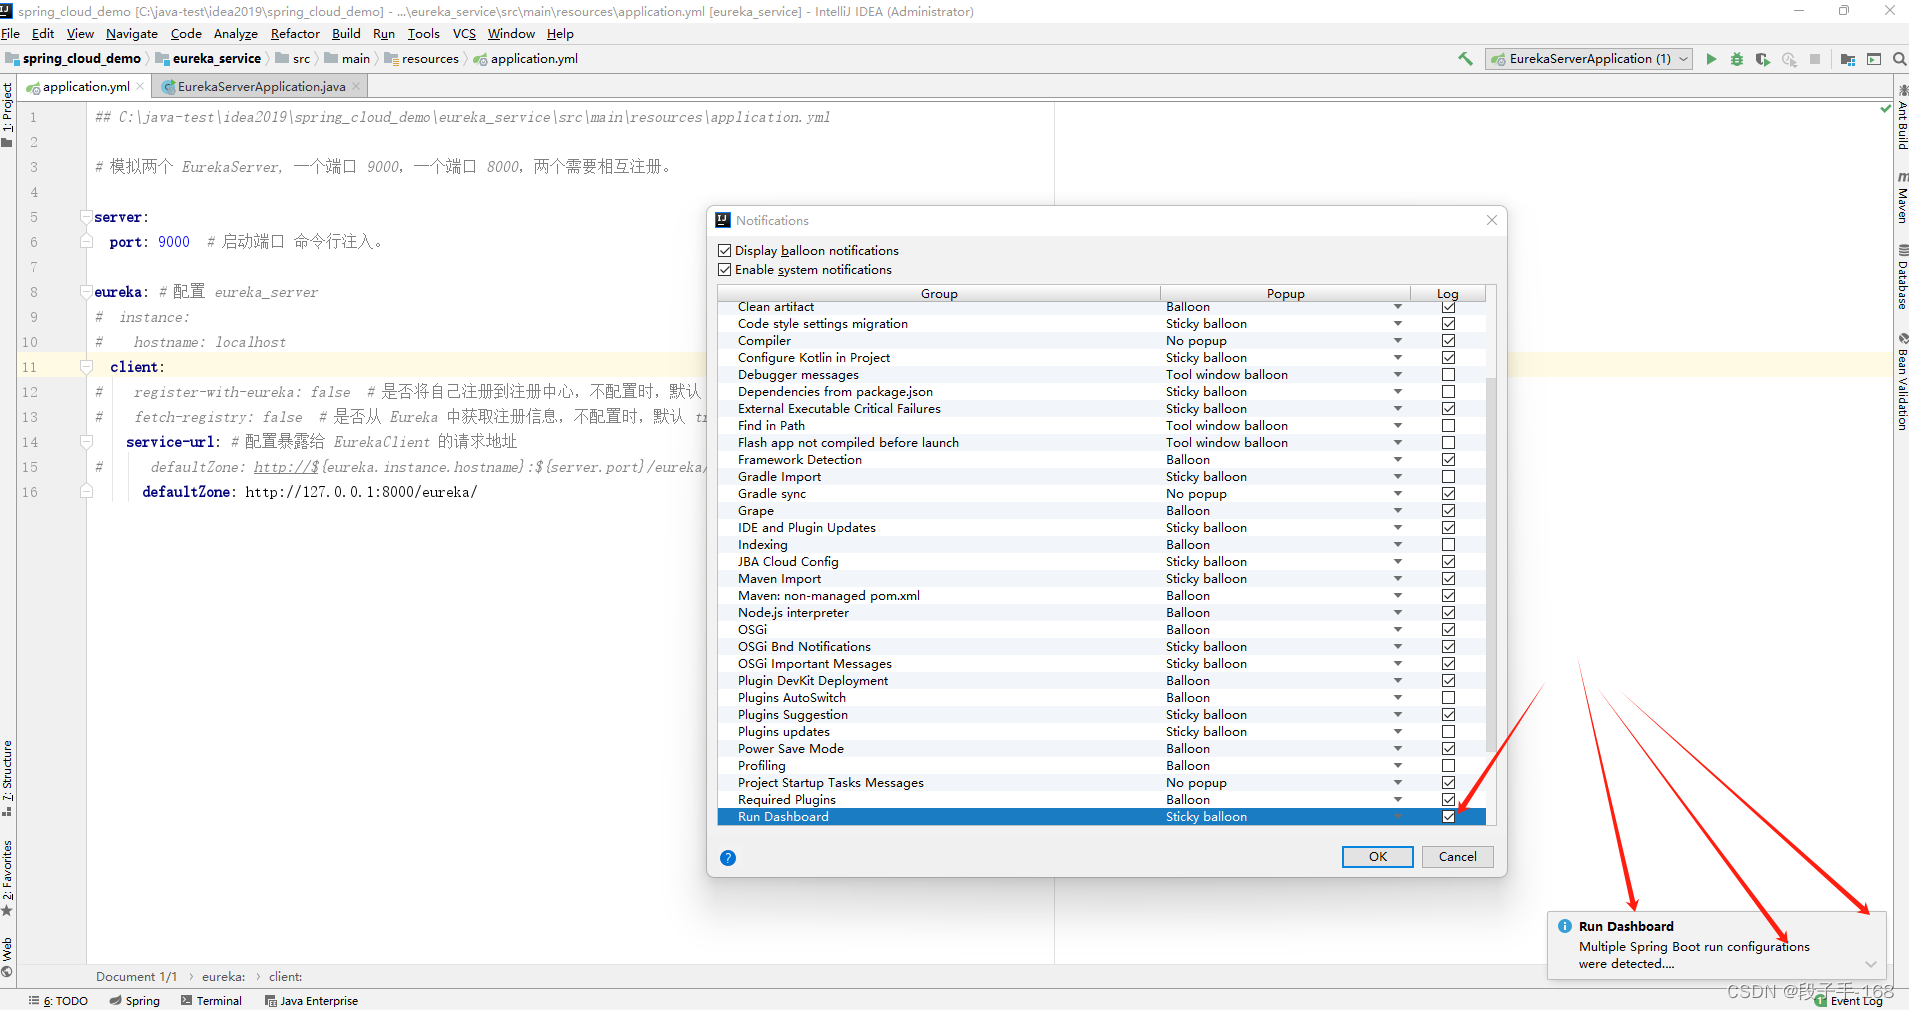Open the Navigate menu
The image size is (1909, 1010).
click(132, 33)
